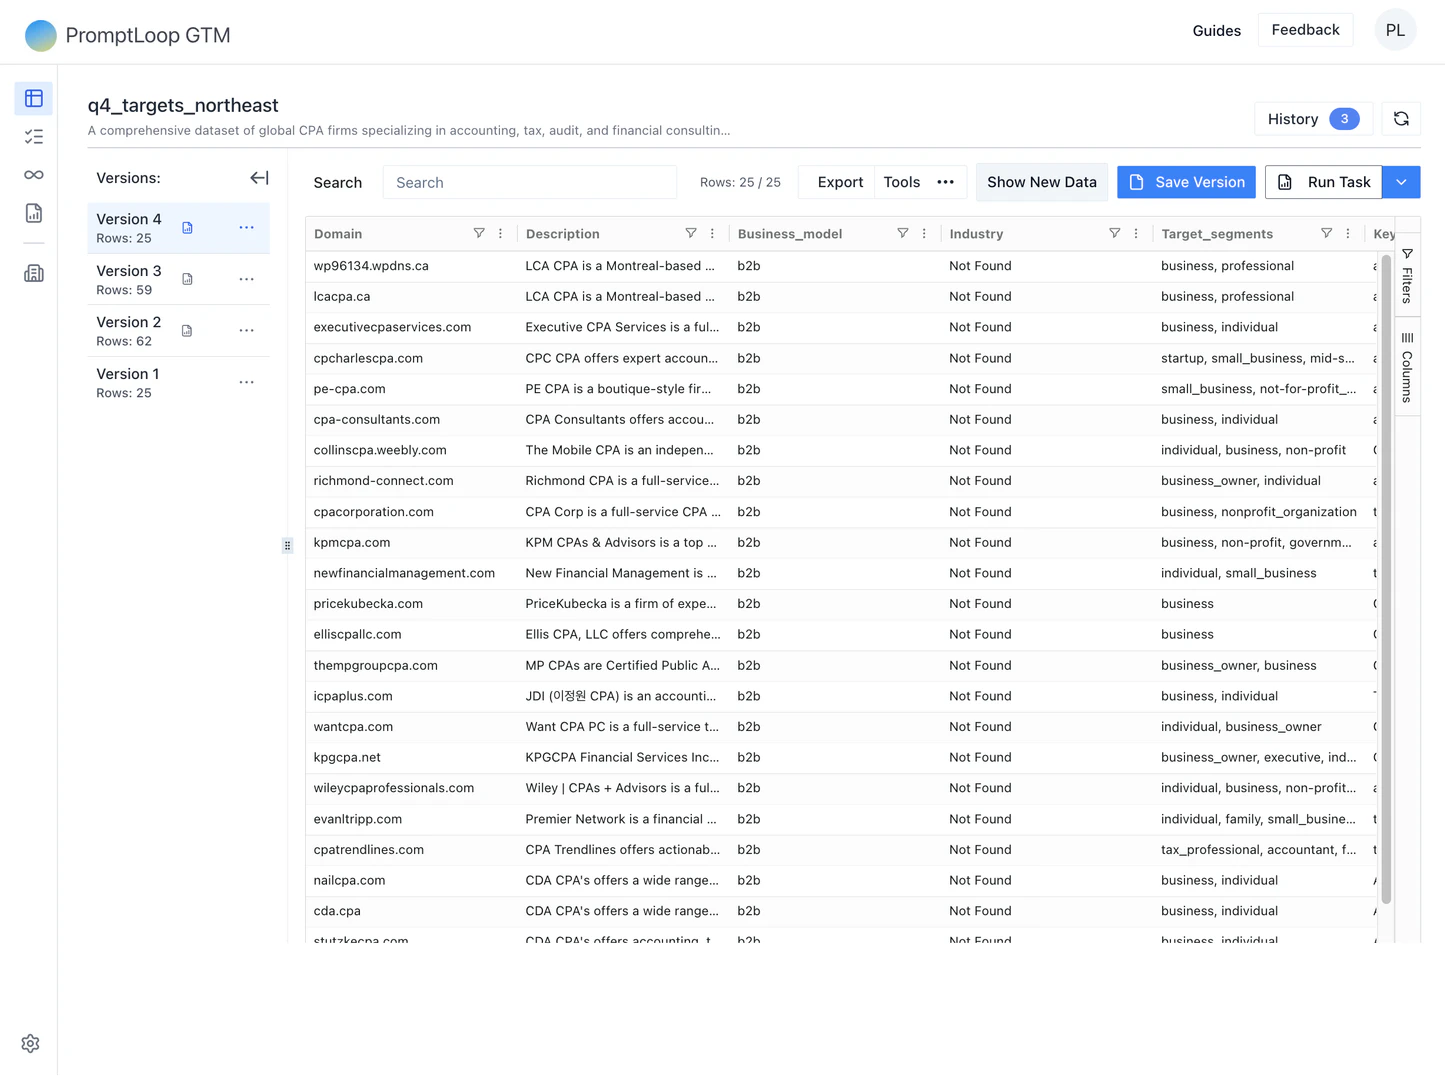Open the Guides link in the header
This screenshot has height=1080, width=1445.
(1216, 31)
